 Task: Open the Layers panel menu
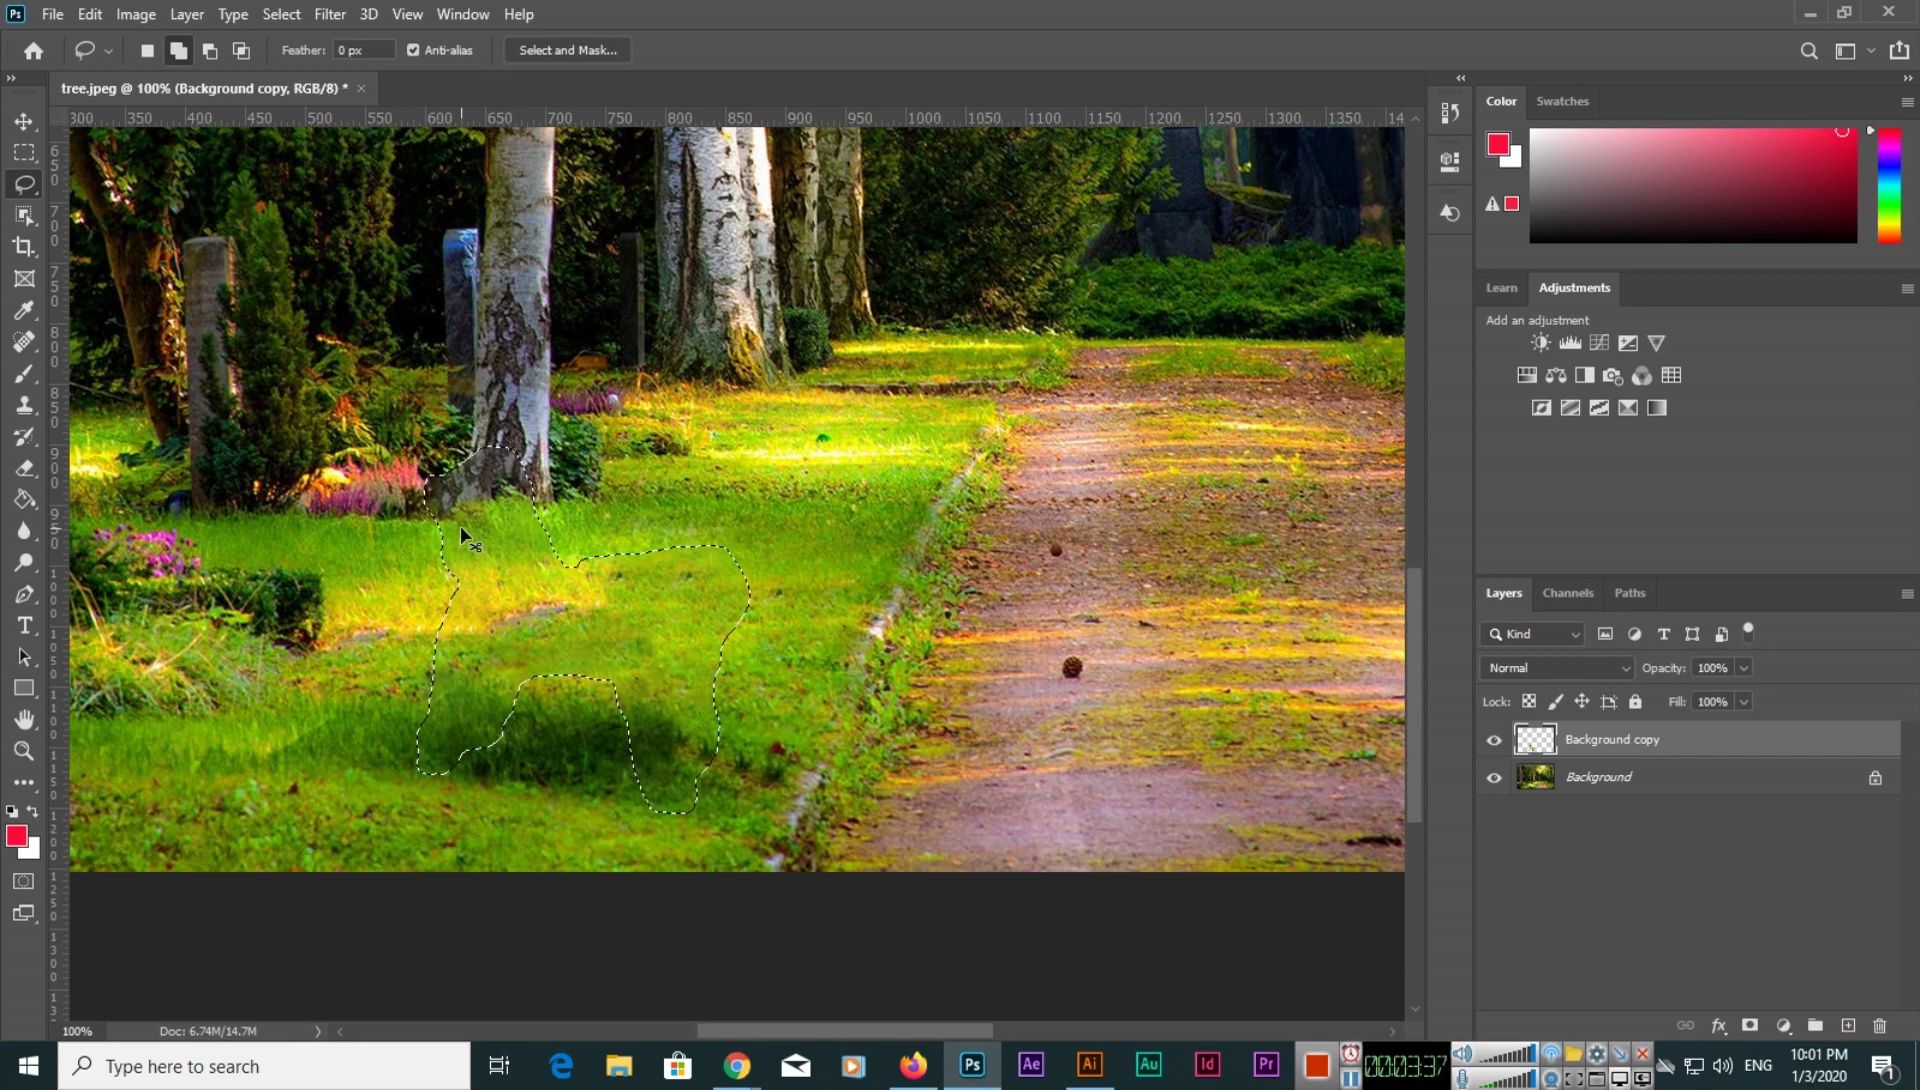[1907, 594]
